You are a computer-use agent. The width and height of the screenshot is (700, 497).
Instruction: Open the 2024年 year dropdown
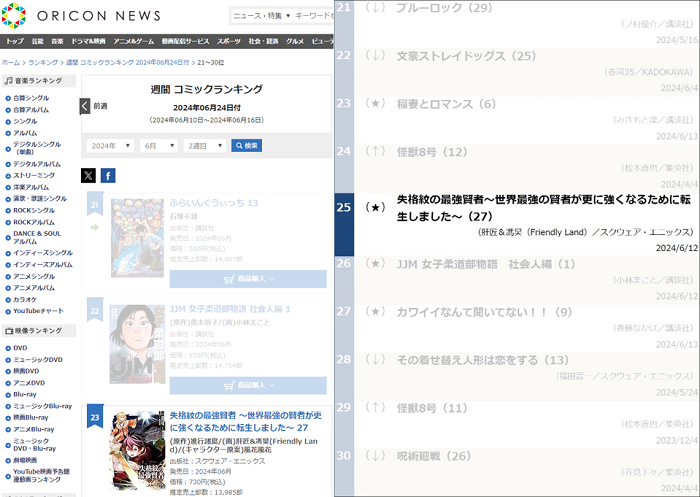[x=110, y=146]
